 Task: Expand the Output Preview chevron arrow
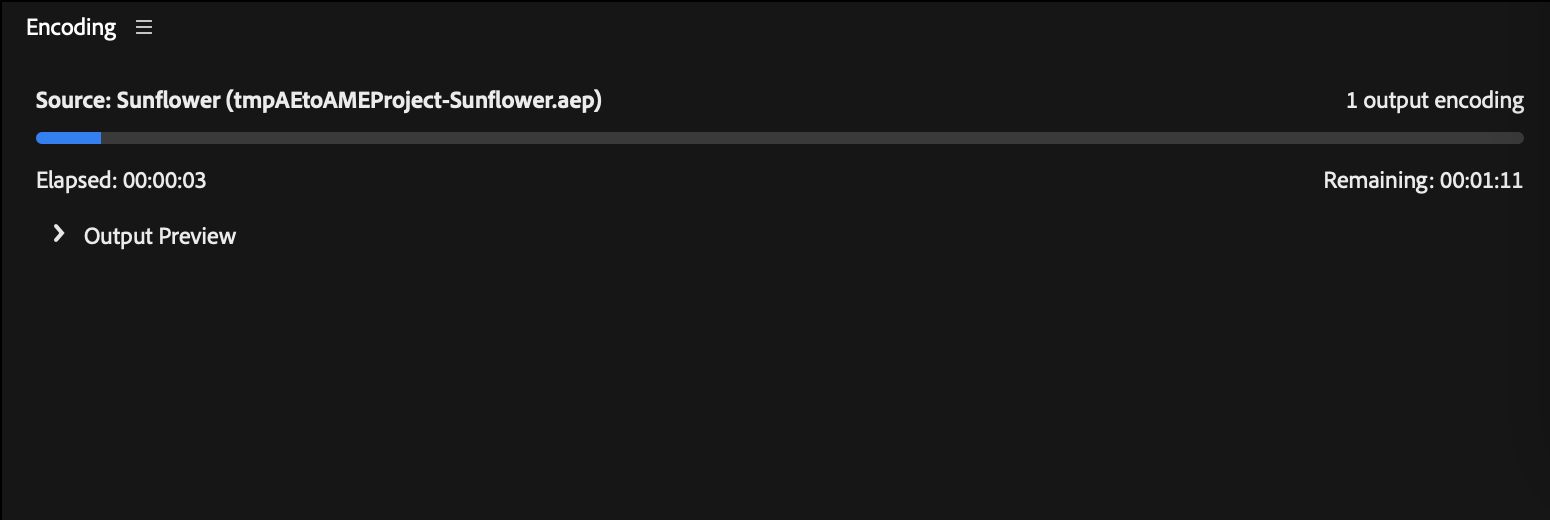[x=59, y=234]
